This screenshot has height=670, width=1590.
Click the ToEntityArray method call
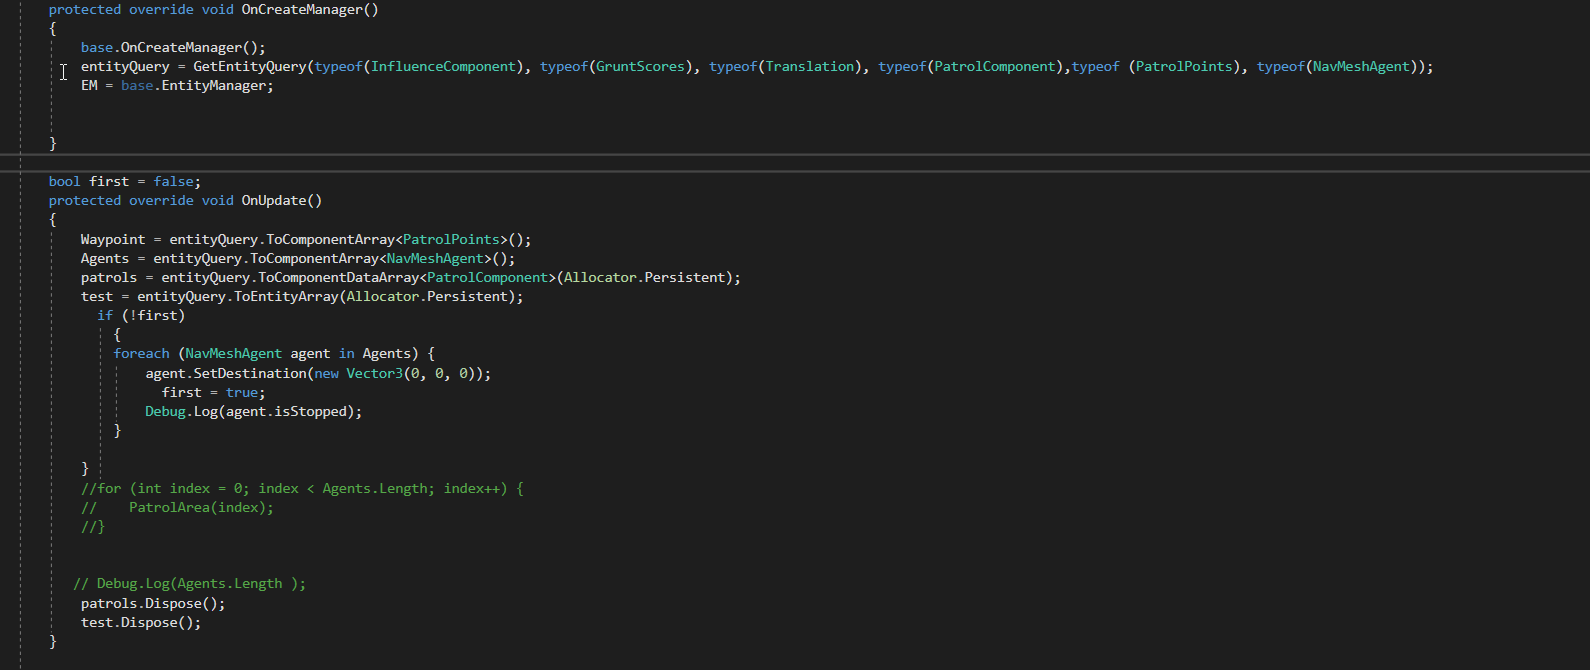tap(287, 296)
